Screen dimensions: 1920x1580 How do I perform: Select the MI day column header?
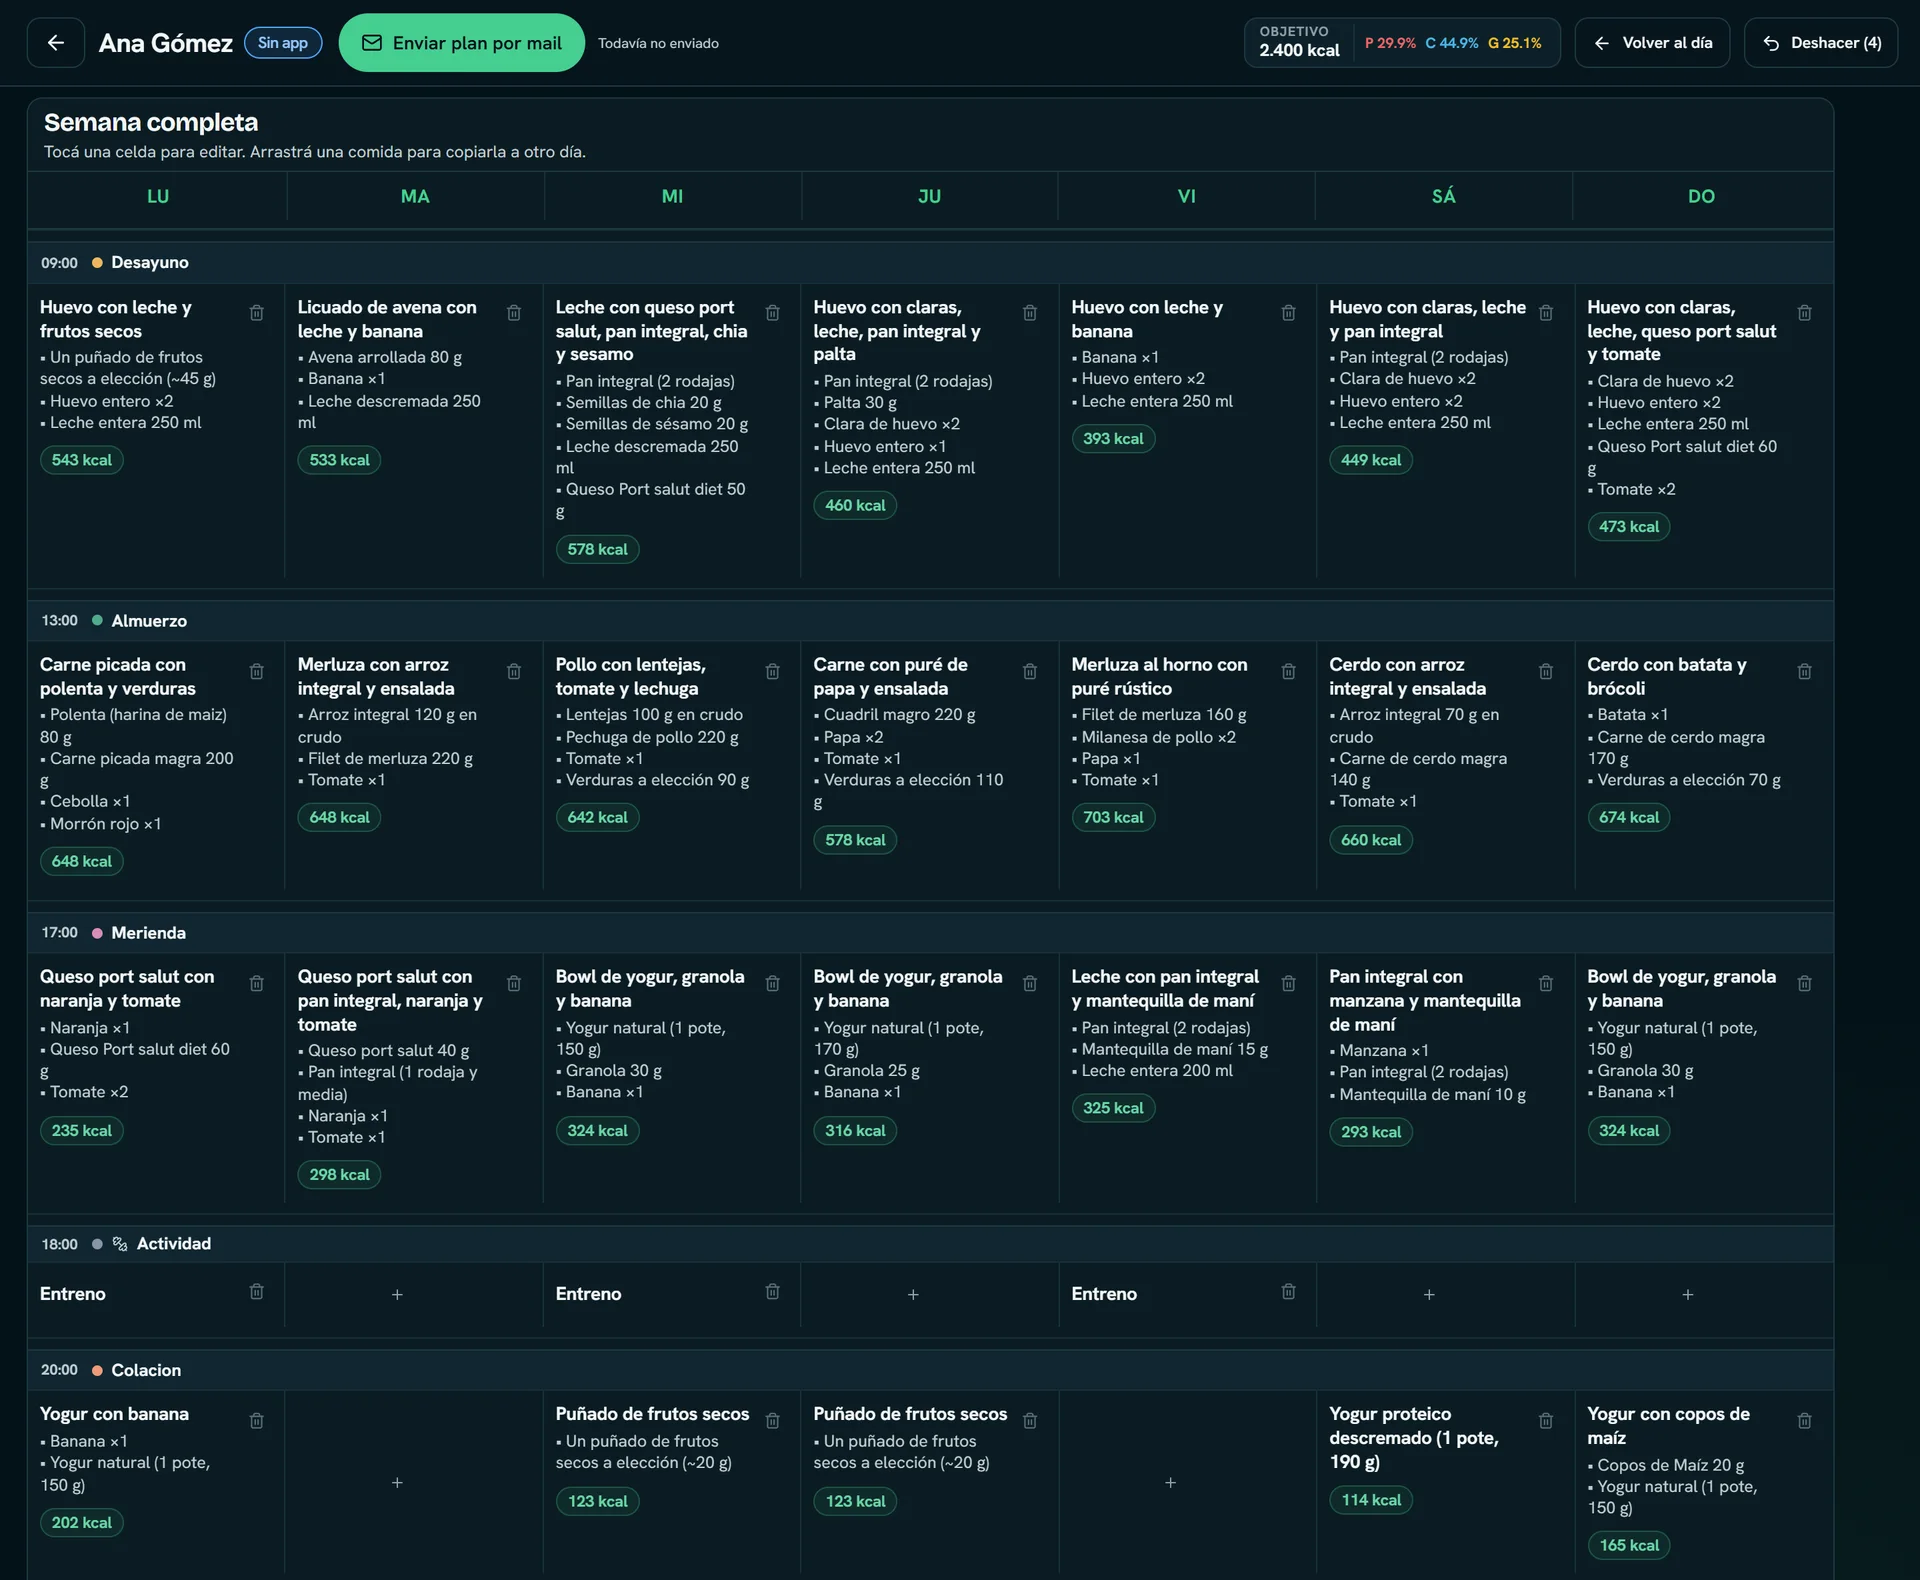(x=673, y=196)
